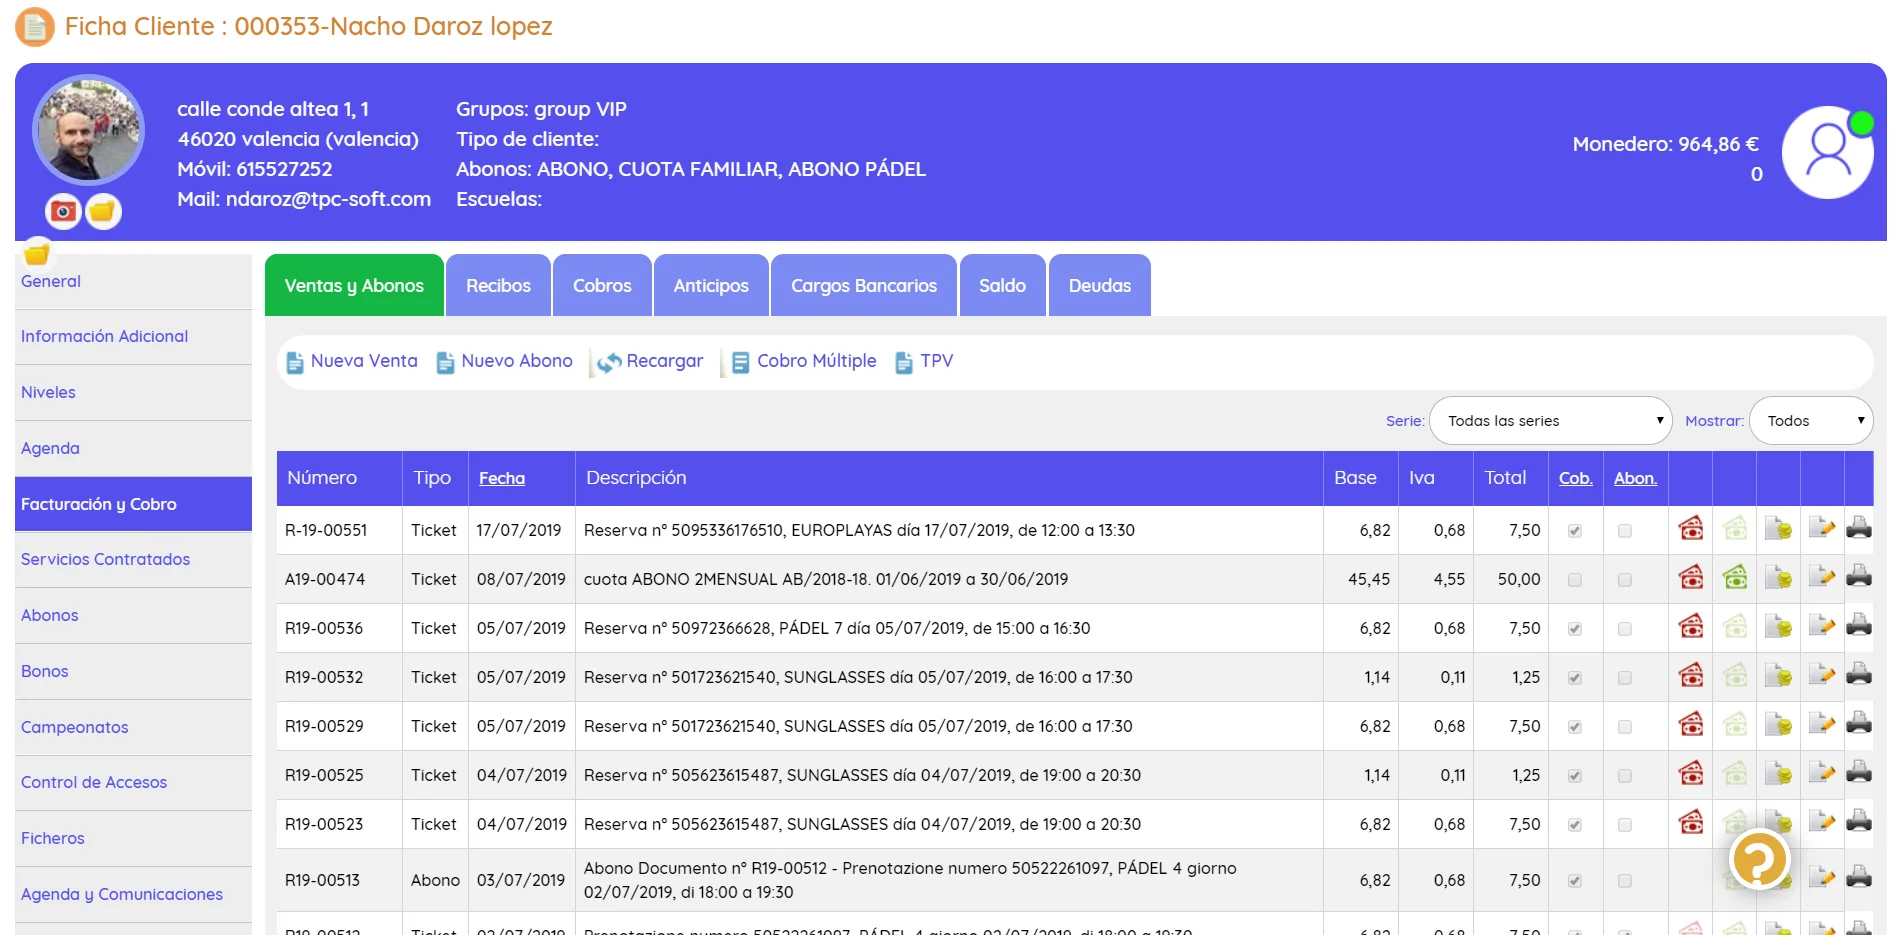Toggle Abon. checkbox for R19-00525
This screenshot has height=935, width=1896.
coord(1625,776)
